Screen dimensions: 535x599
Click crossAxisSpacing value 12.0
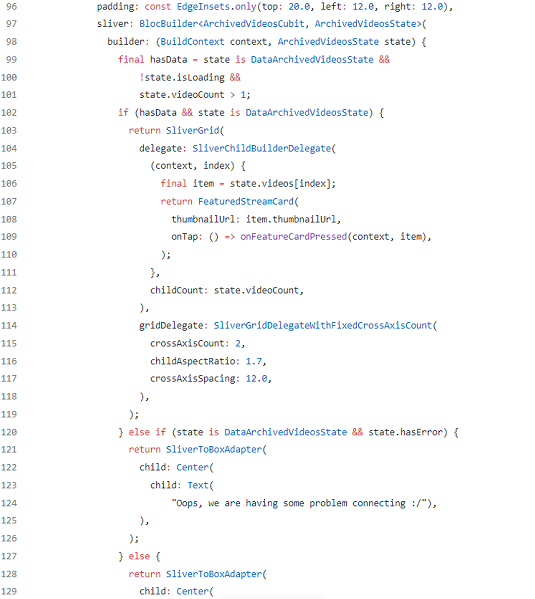[256, 379]
